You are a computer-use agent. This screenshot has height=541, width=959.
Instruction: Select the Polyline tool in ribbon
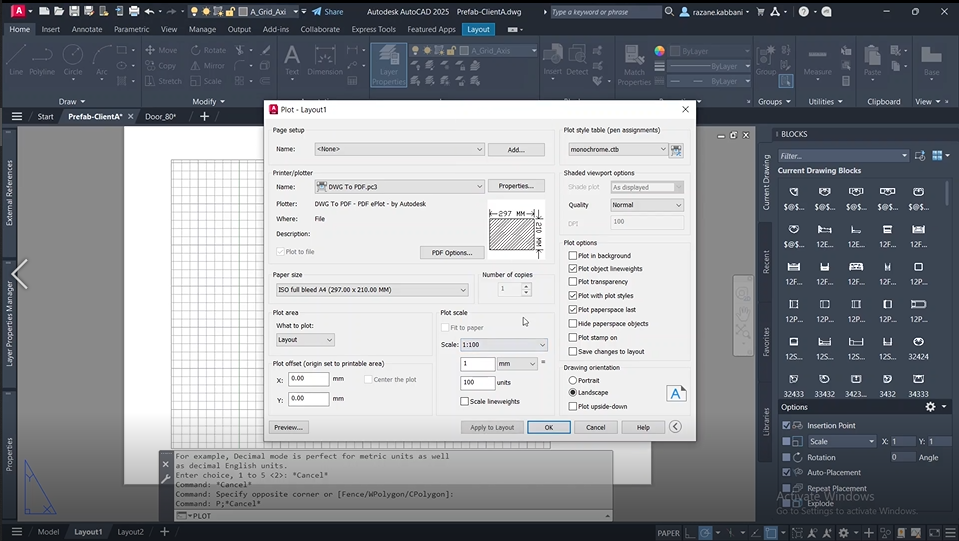pos(42,58)
